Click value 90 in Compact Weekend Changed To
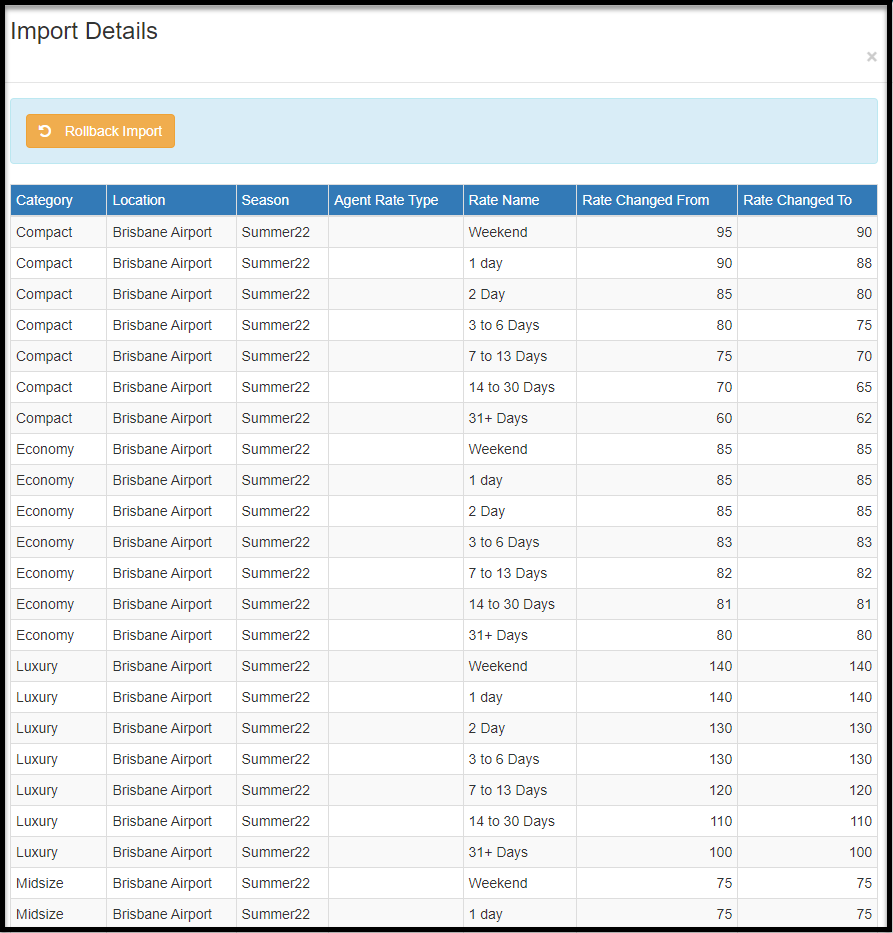The height and width of the screenshot is (933, 893). click(x=864, y=232)
